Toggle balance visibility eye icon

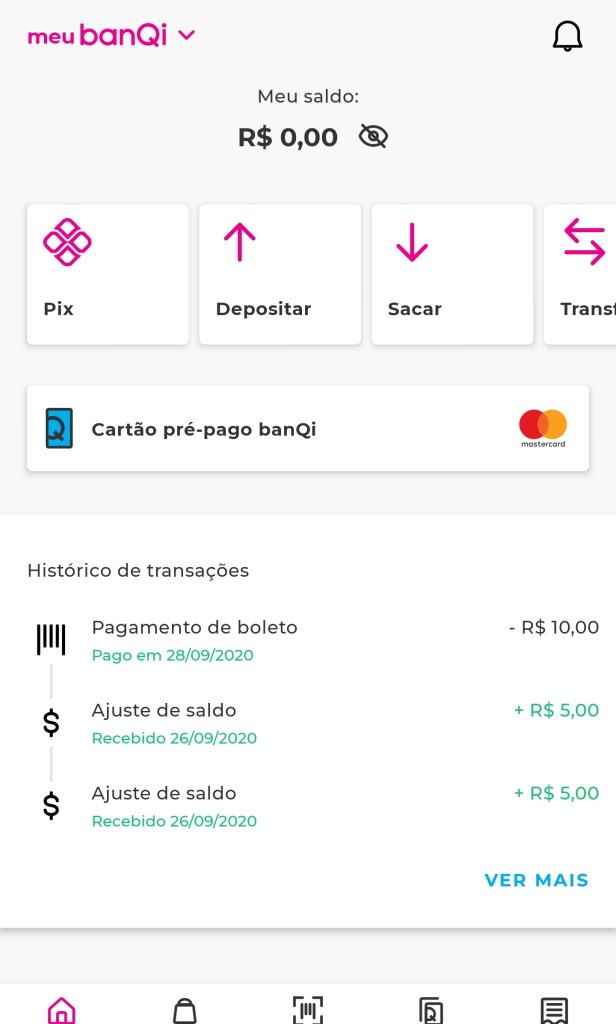coord(373,137)
